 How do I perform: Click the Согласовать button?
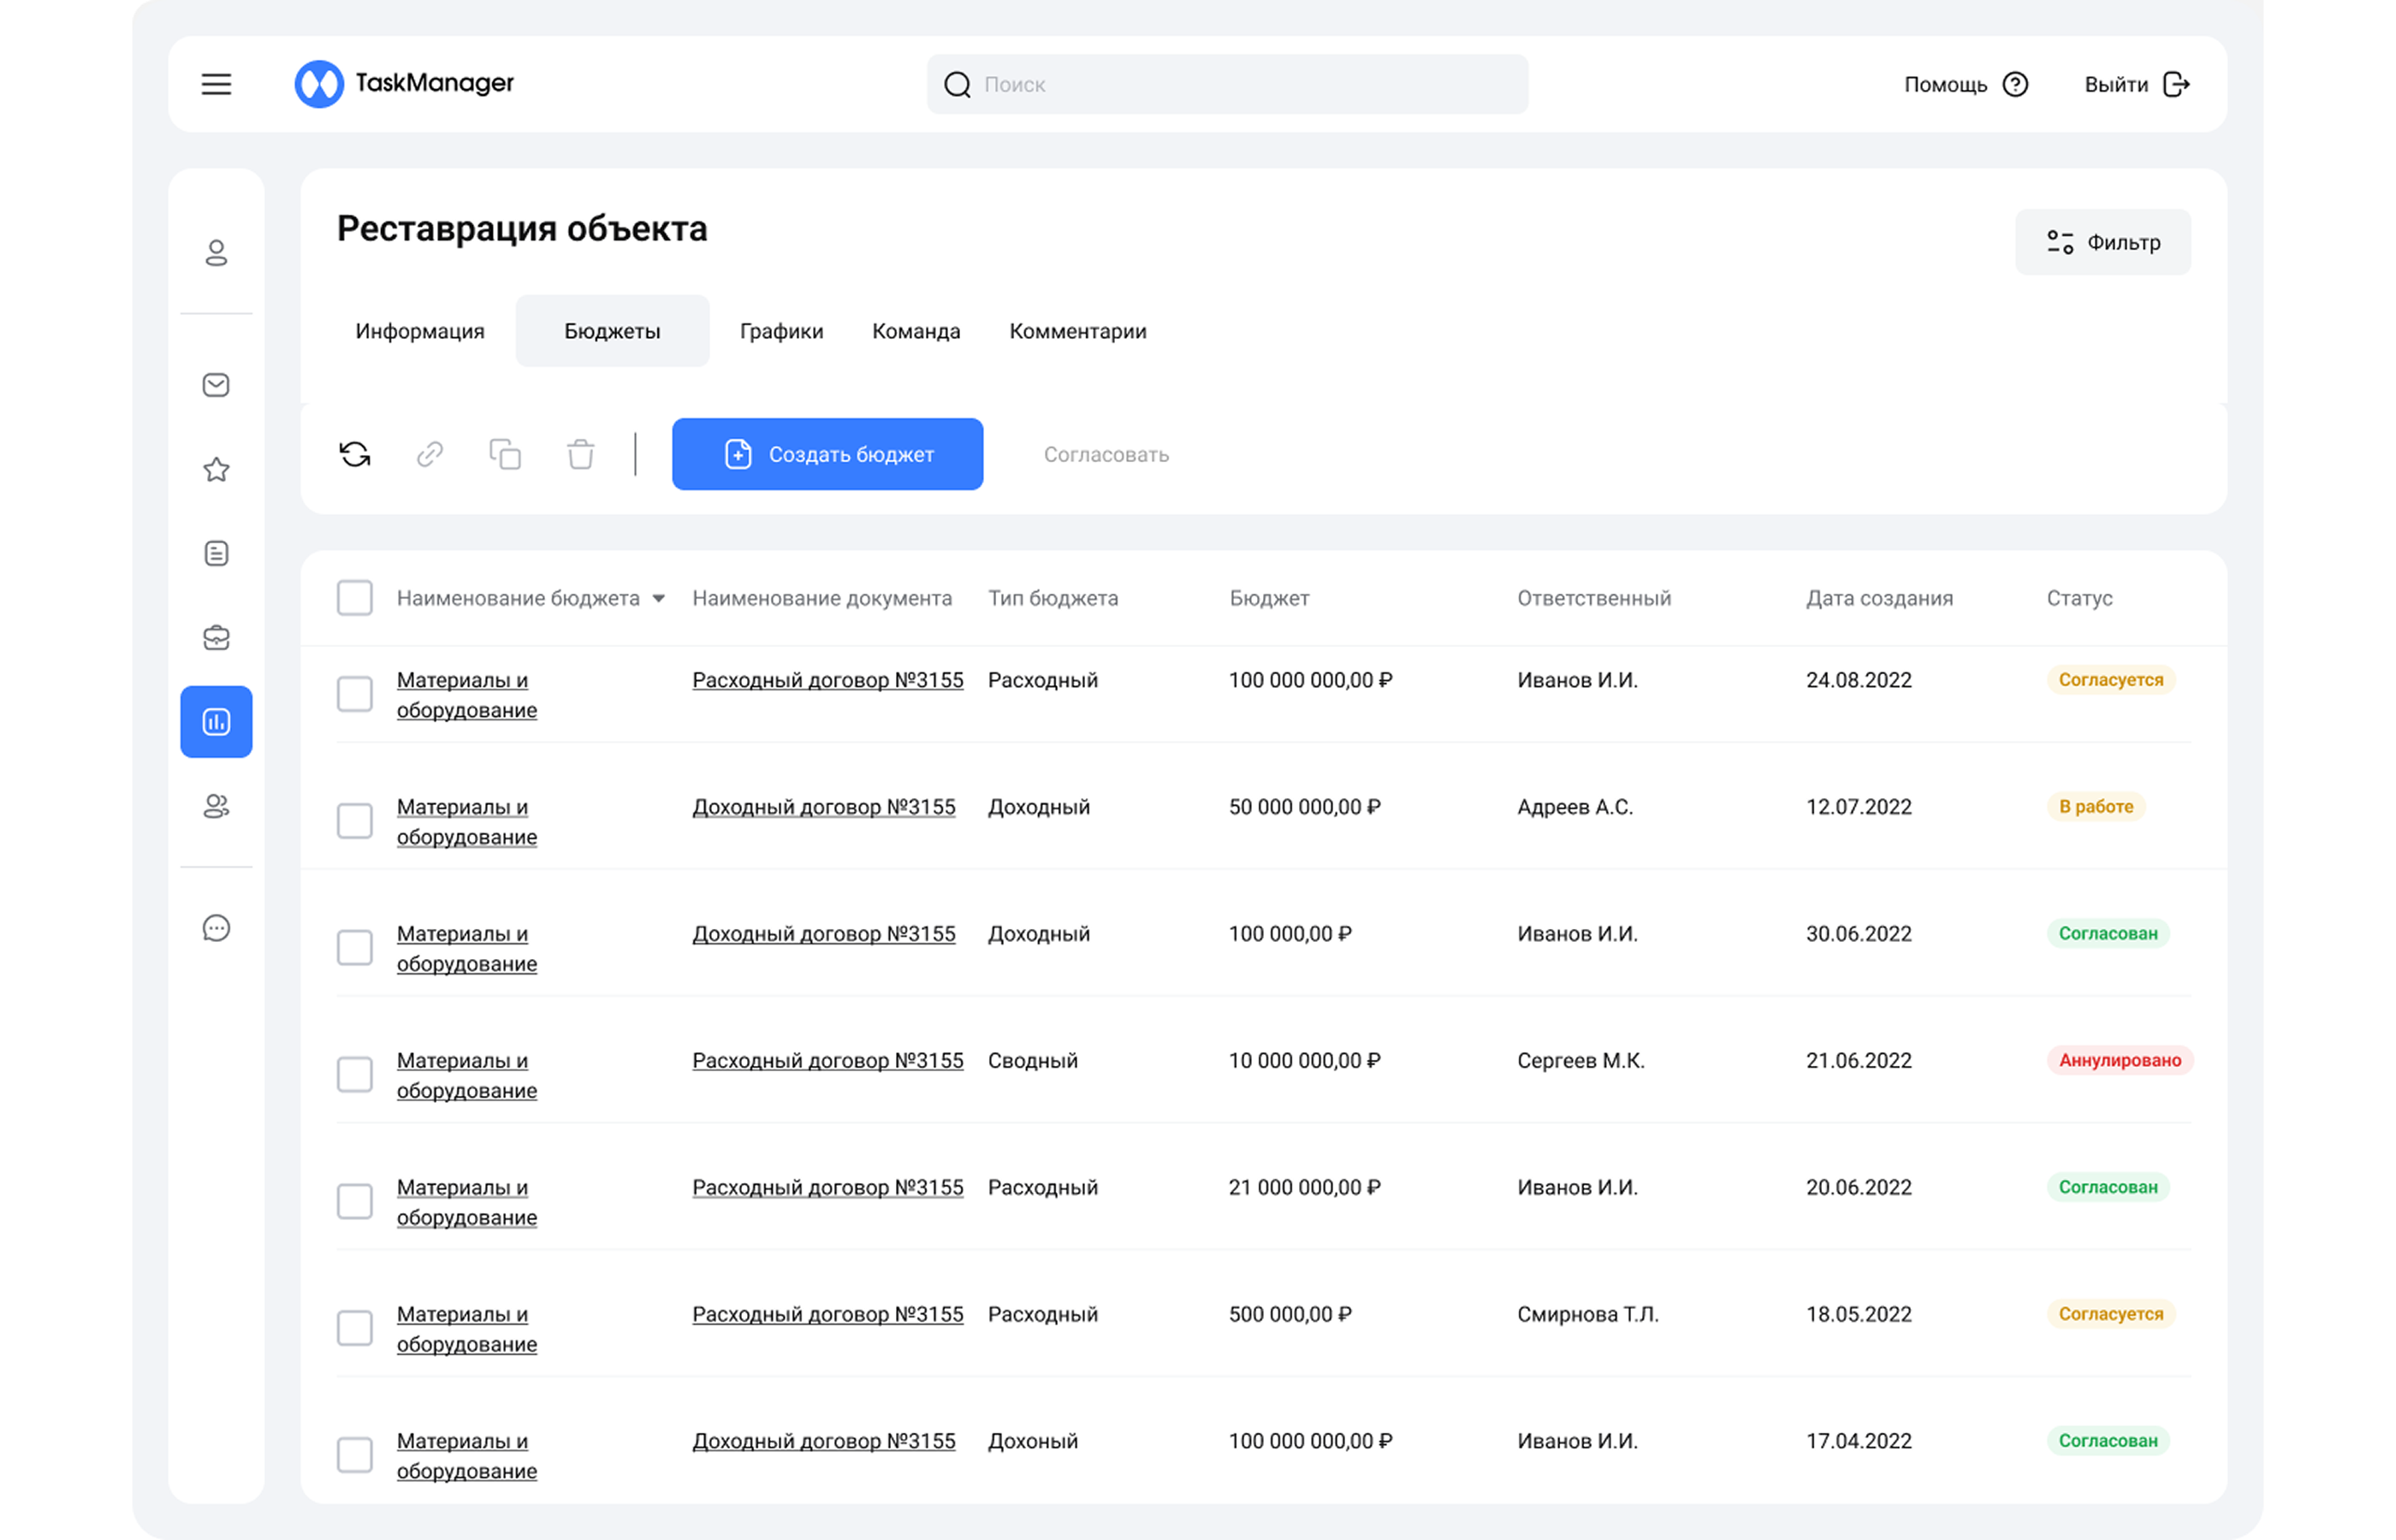(x=1106, y=455)
